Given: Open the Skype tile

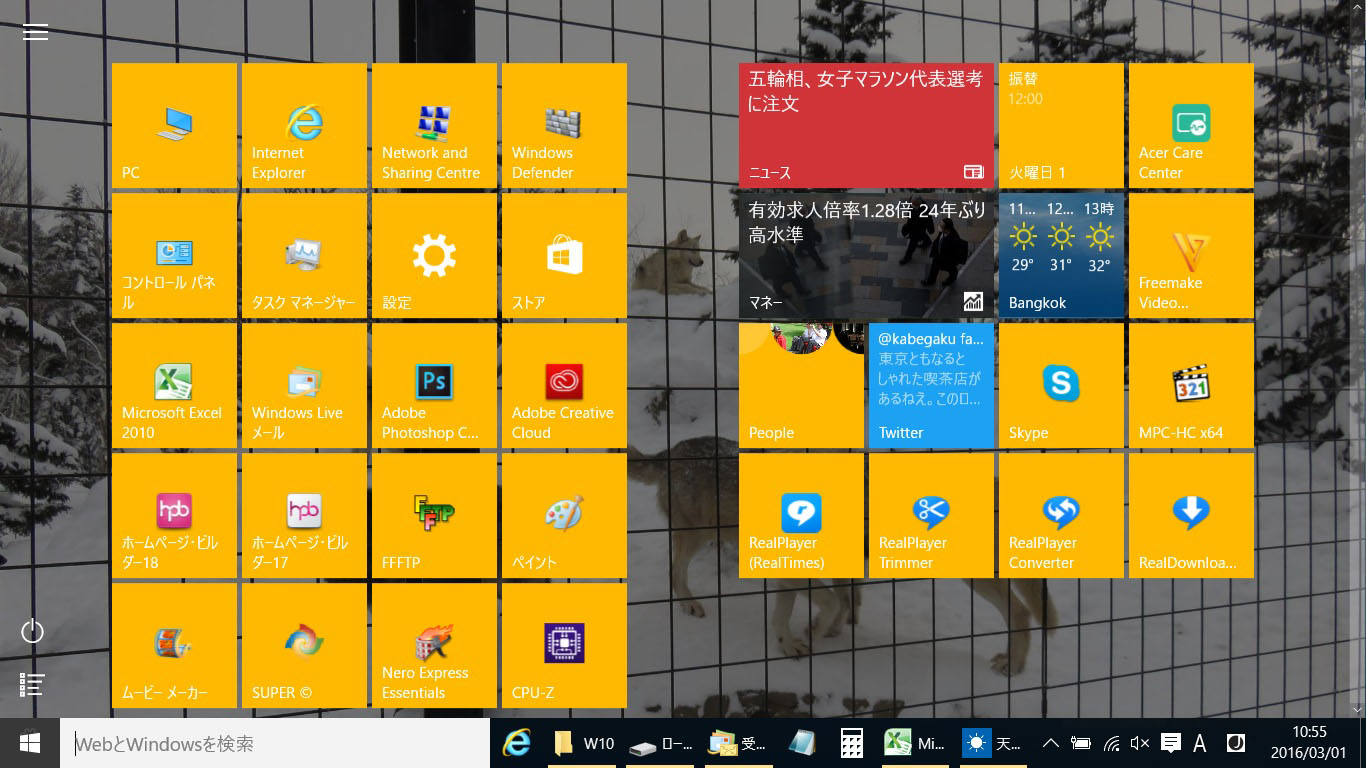Looking at the screenshot, I should click(1061, 385).
